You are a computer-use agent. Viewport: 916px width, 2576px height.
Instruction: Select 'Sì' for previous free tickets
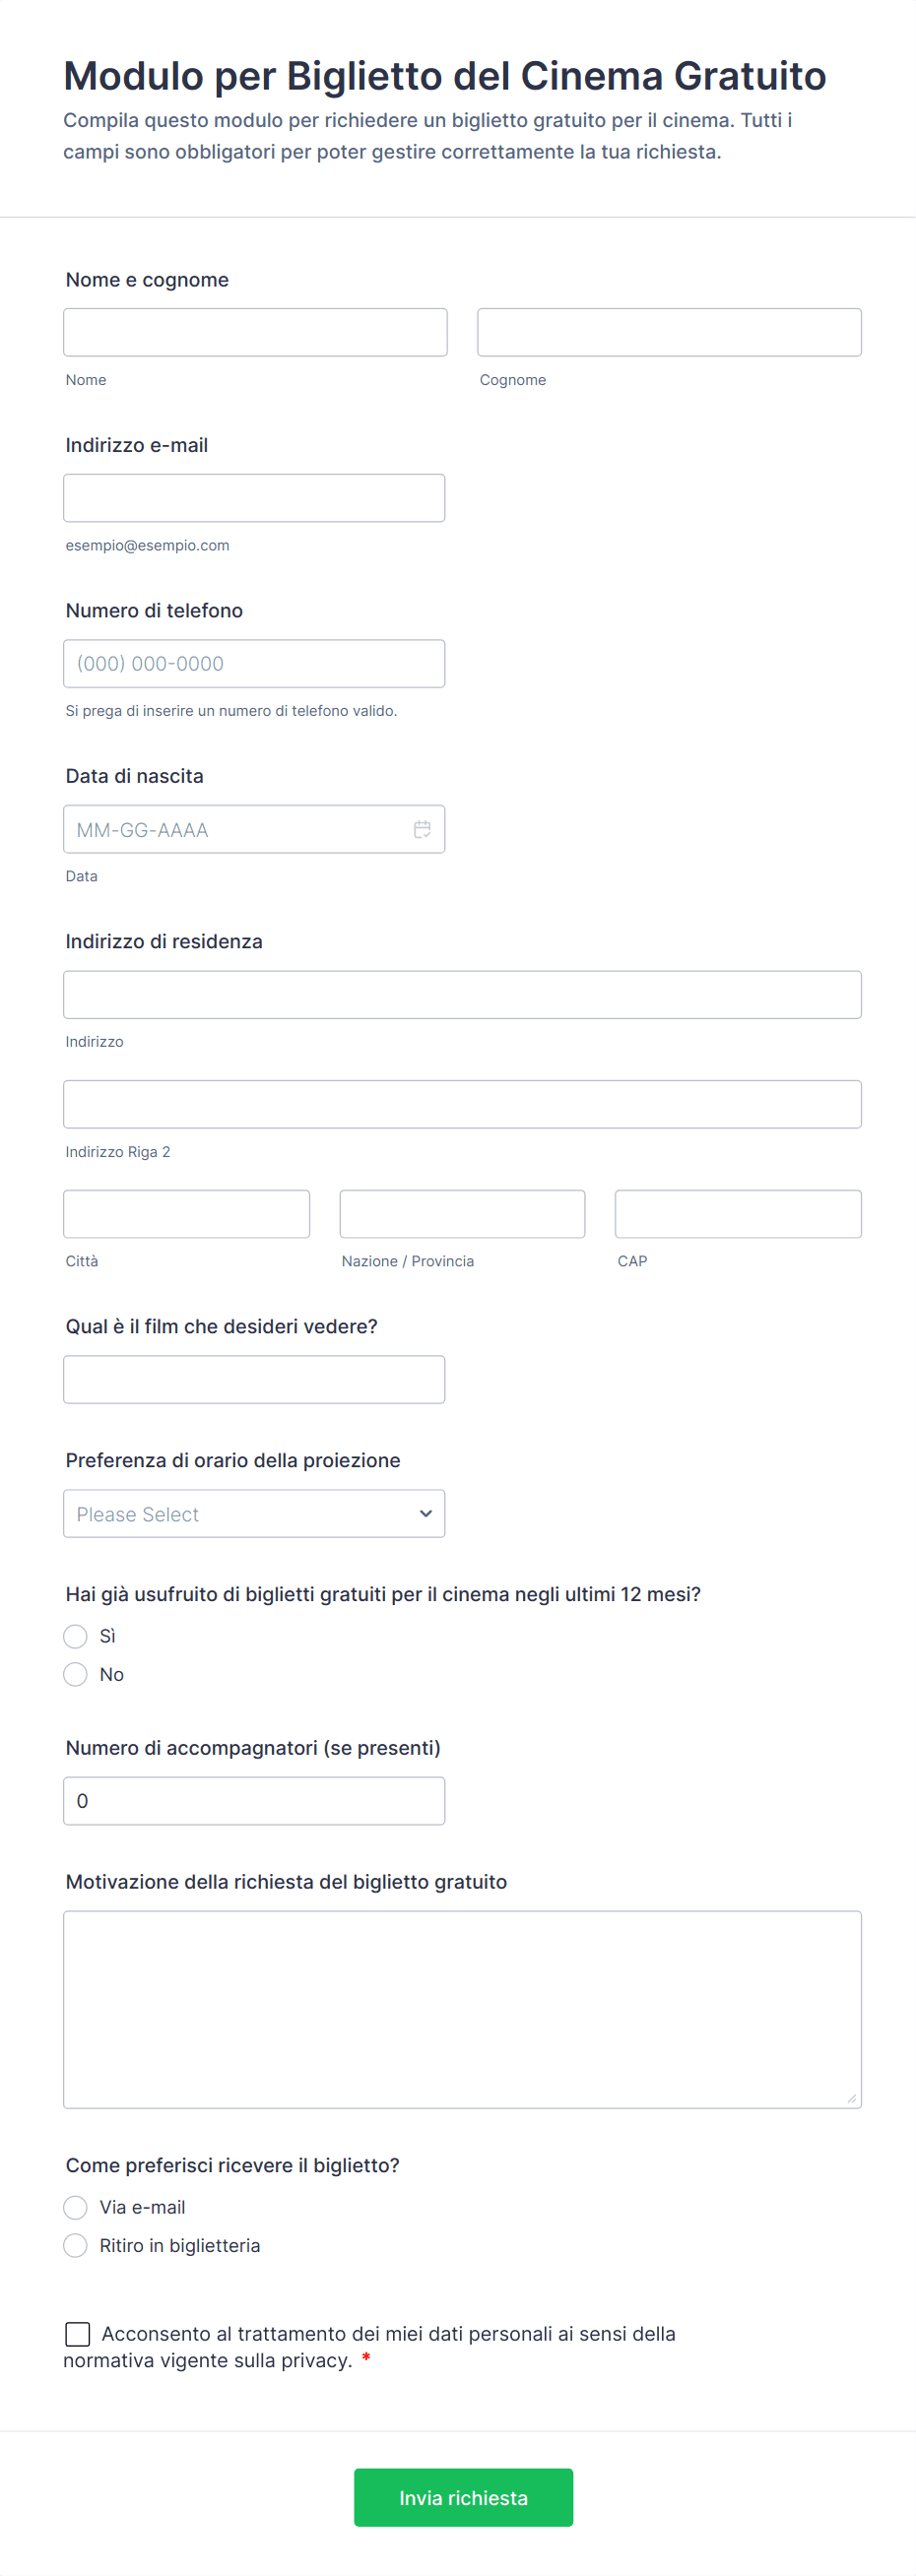[75, 1636]
